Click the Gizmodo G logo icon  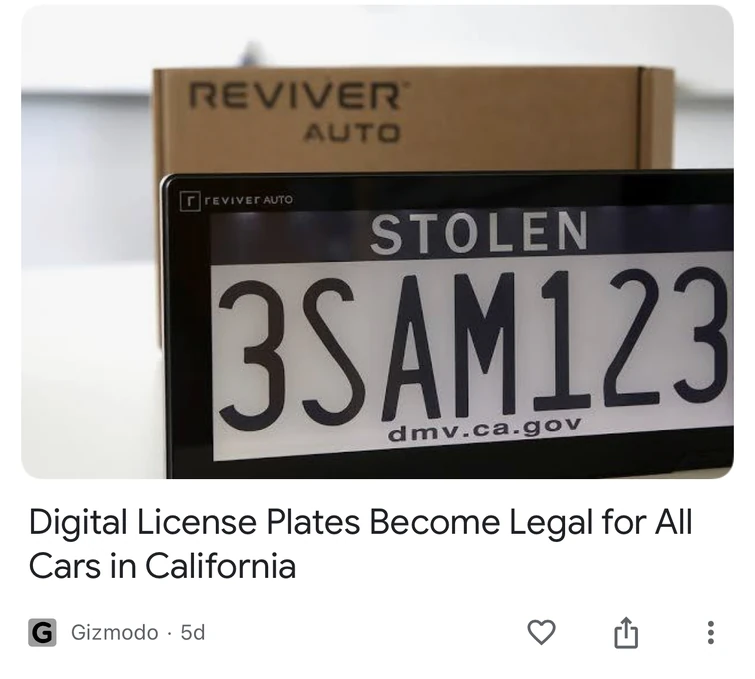[x=42, y=632]
